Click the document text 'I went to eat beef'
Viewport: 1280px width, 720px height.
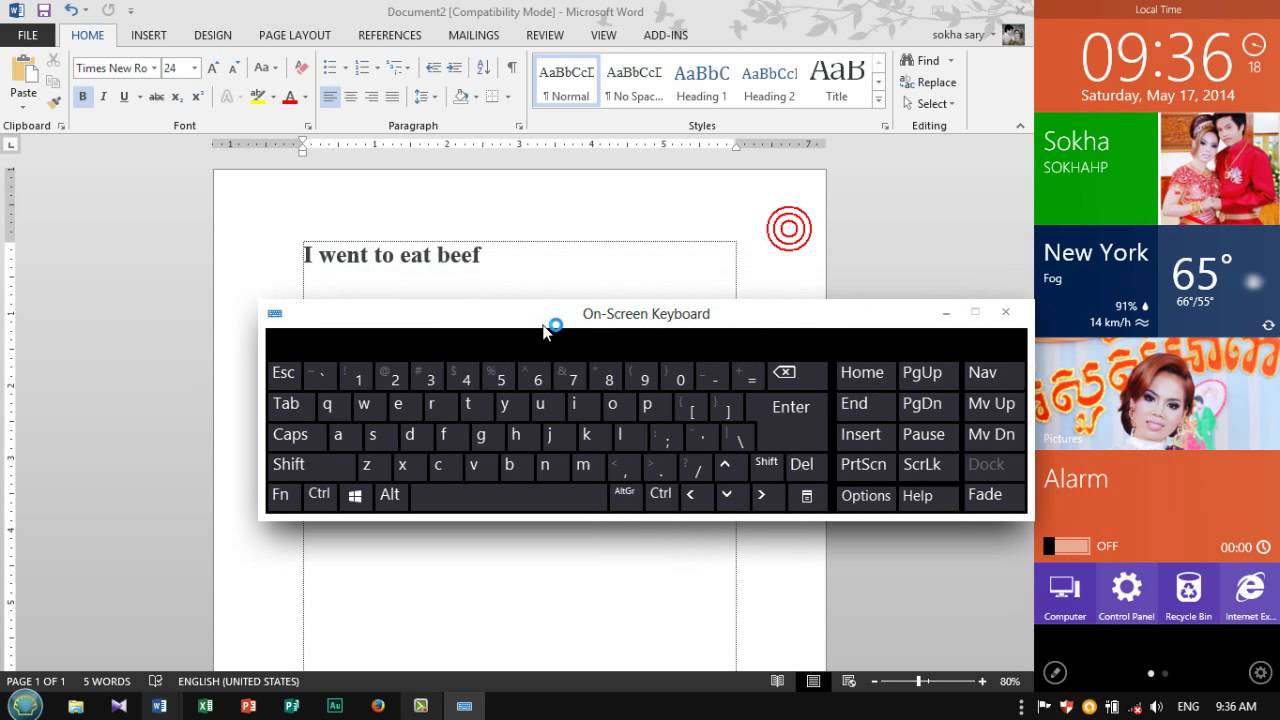(x=392, y=255)
